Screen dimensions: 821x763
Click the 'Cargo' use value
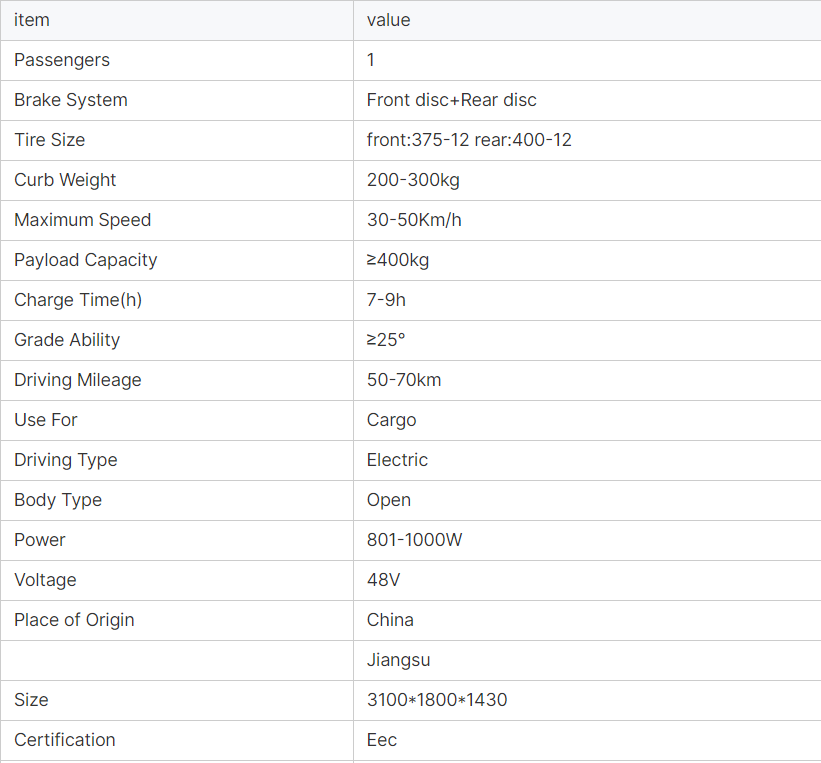(x=391, y=420)
